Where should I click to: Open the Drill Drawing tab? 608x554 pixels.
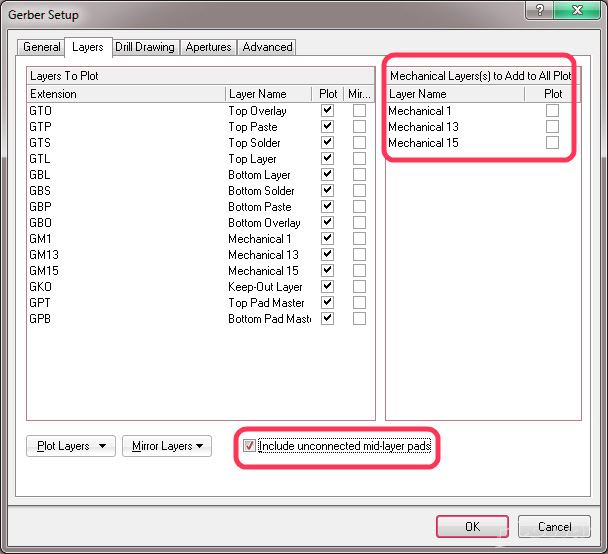point(144,47)
